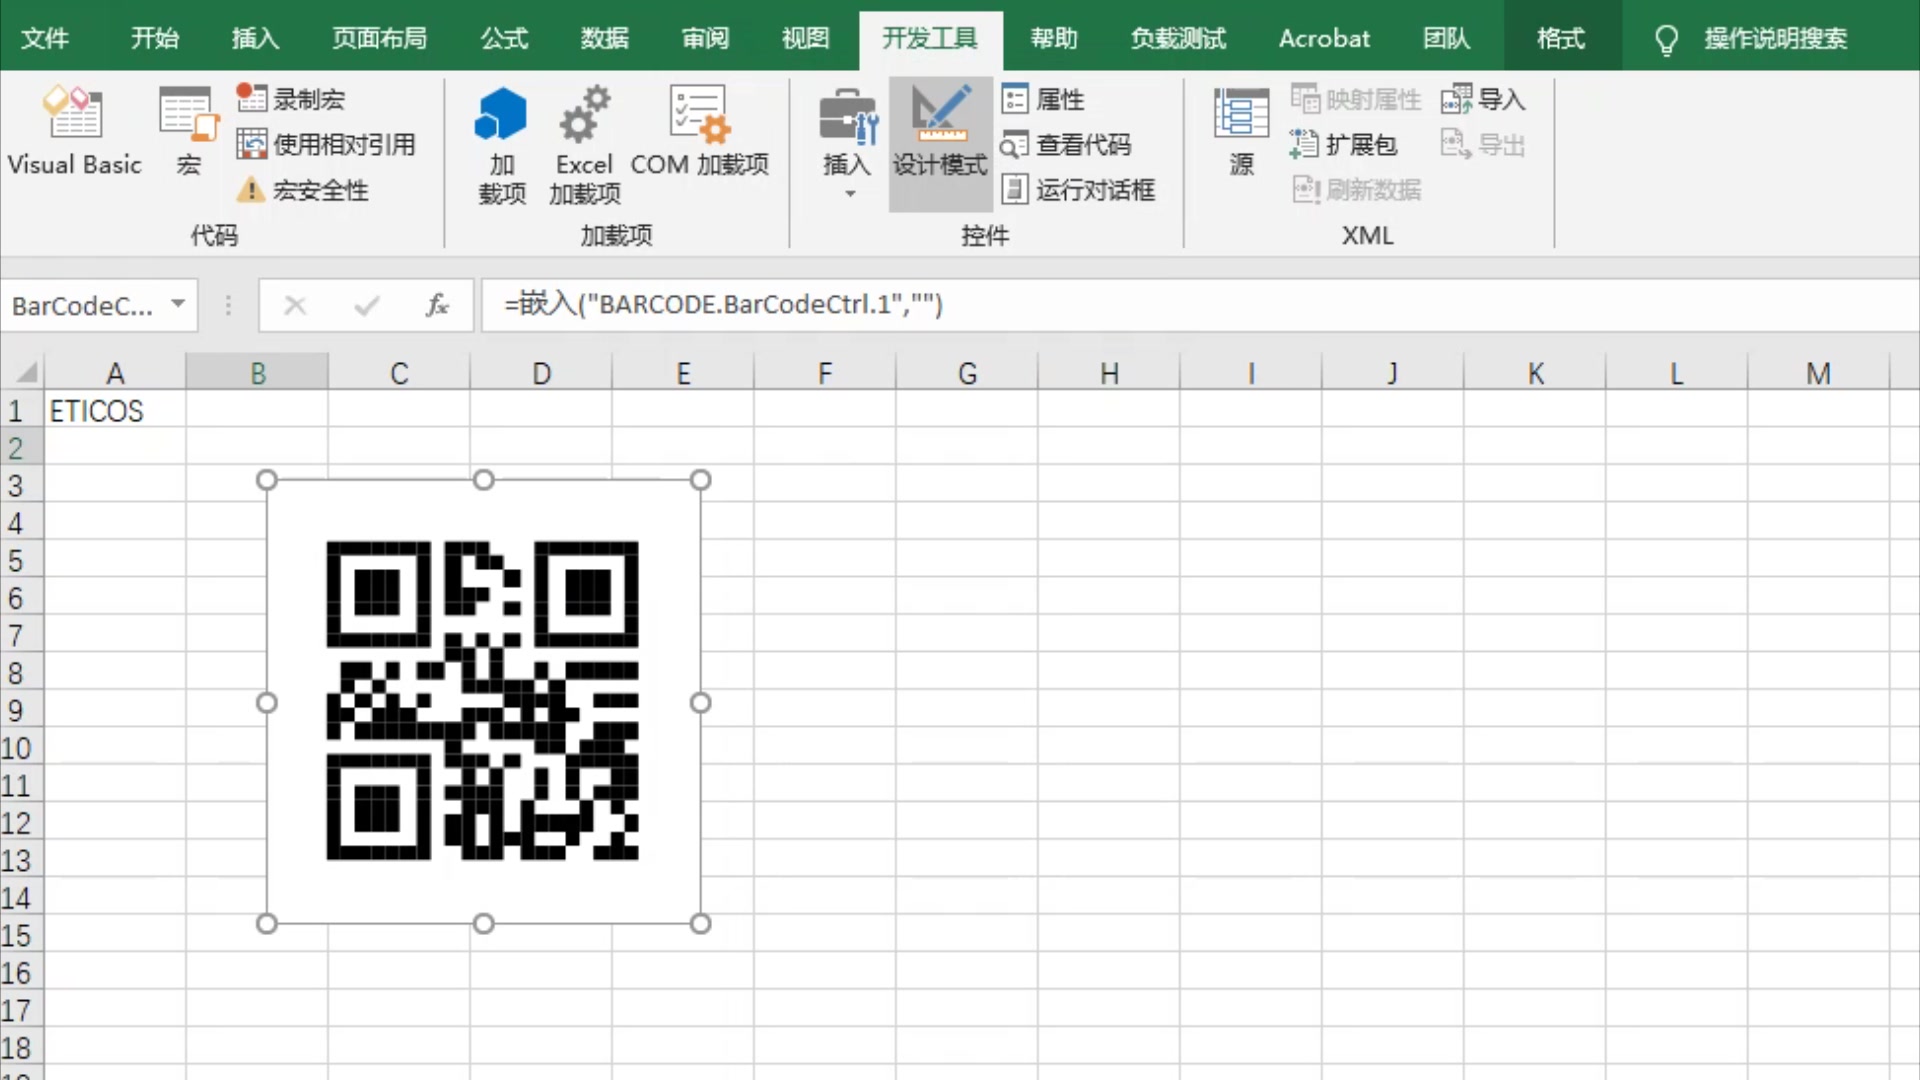Switch to the 审阅 tab
The height and width of the screenshot is (1080, 1920).
pyautogui.click(x=705, y=38)
